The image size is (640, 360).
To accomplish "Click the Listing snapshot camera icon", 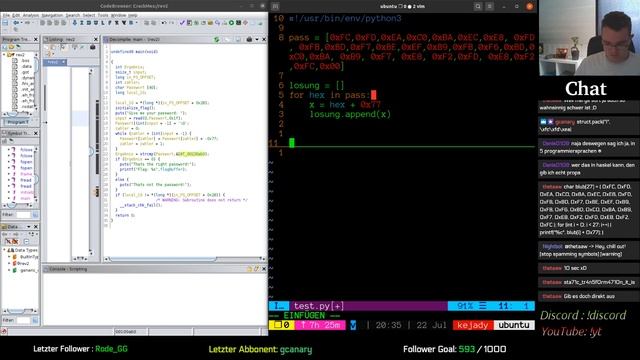I will click(x=93, y=47).
